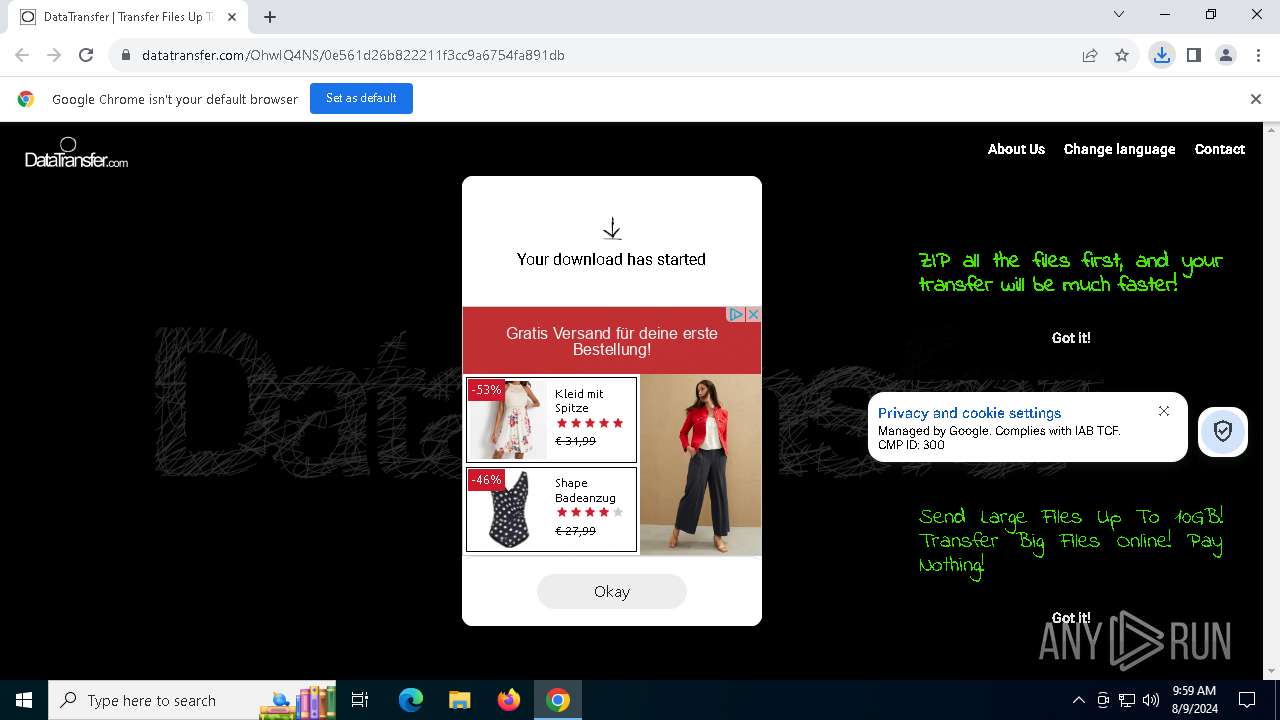Image resolution: width=1280 pixels, height=720 pixels.
Task: Open Privacy and cookie settings link
Action: 969,413
